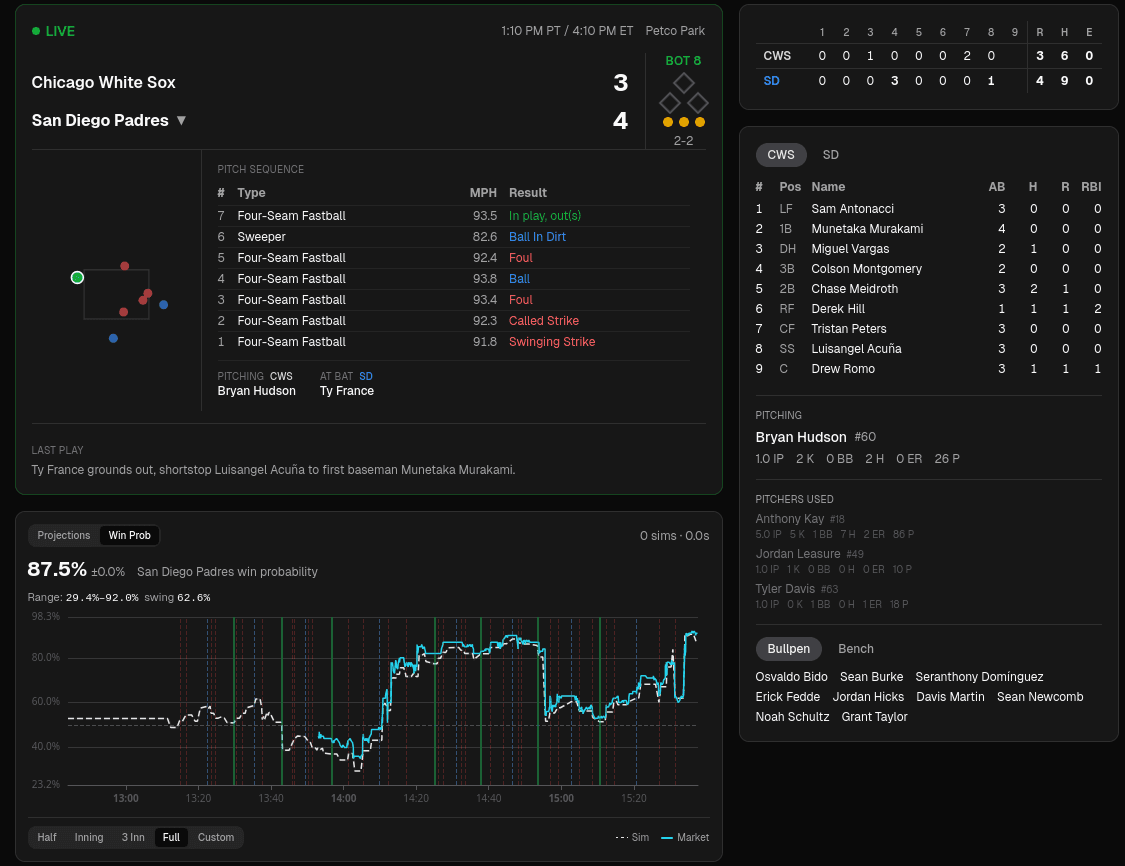Select bullpen pitcher Davis Martin
This screenshot has height=866, width=1125.
950,697
